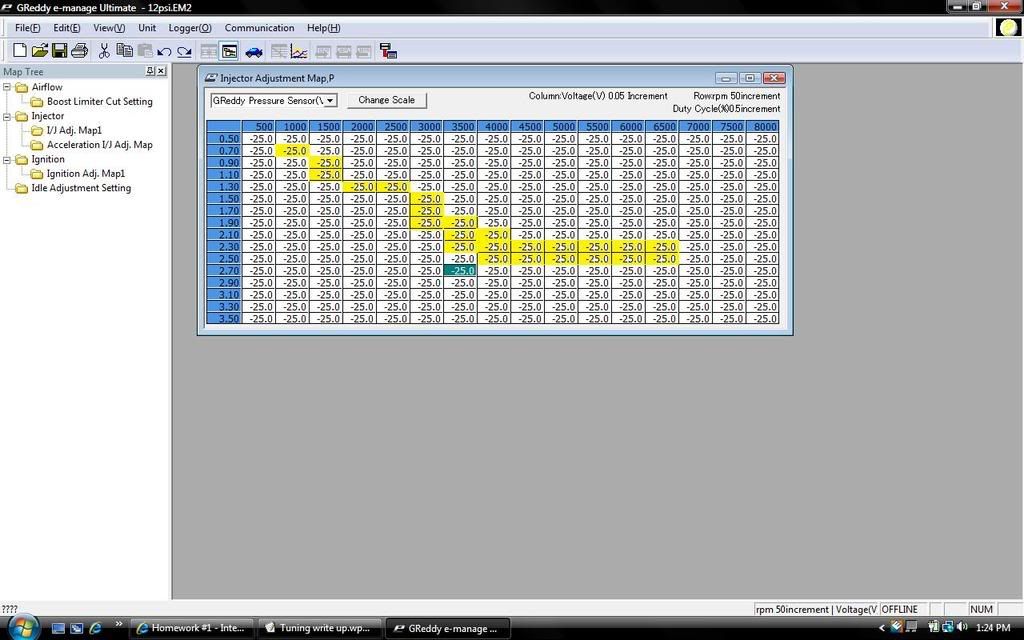Select Acceleration I/J Adj. Map in the tree
Image resolution: width=1024 pixels, height=640 pixels.
coord(99,144)
